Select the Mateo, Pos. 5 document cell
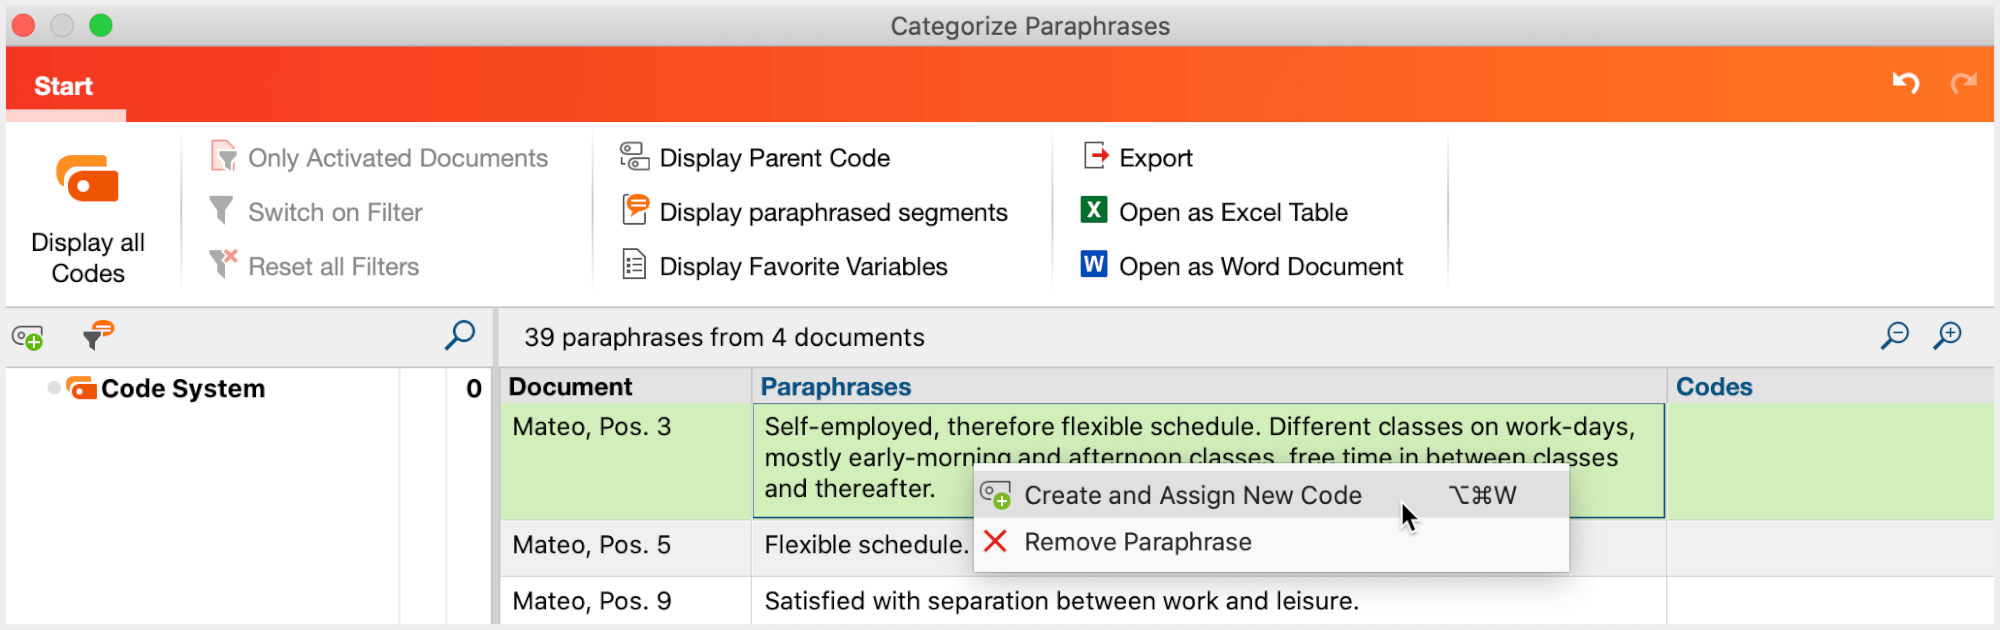 tap(625, 546)
